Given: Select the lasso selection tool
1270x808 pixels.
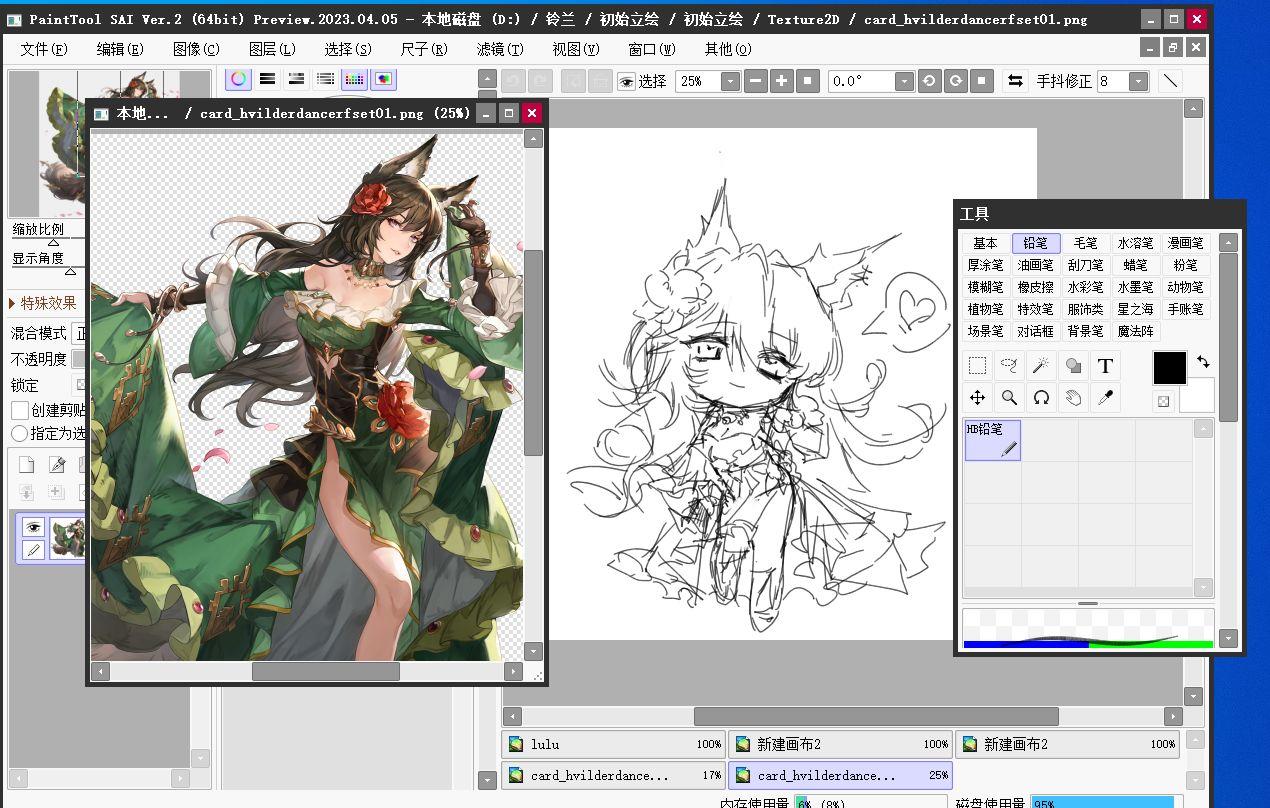Looking at the screenshot, I should [1009, 366].
